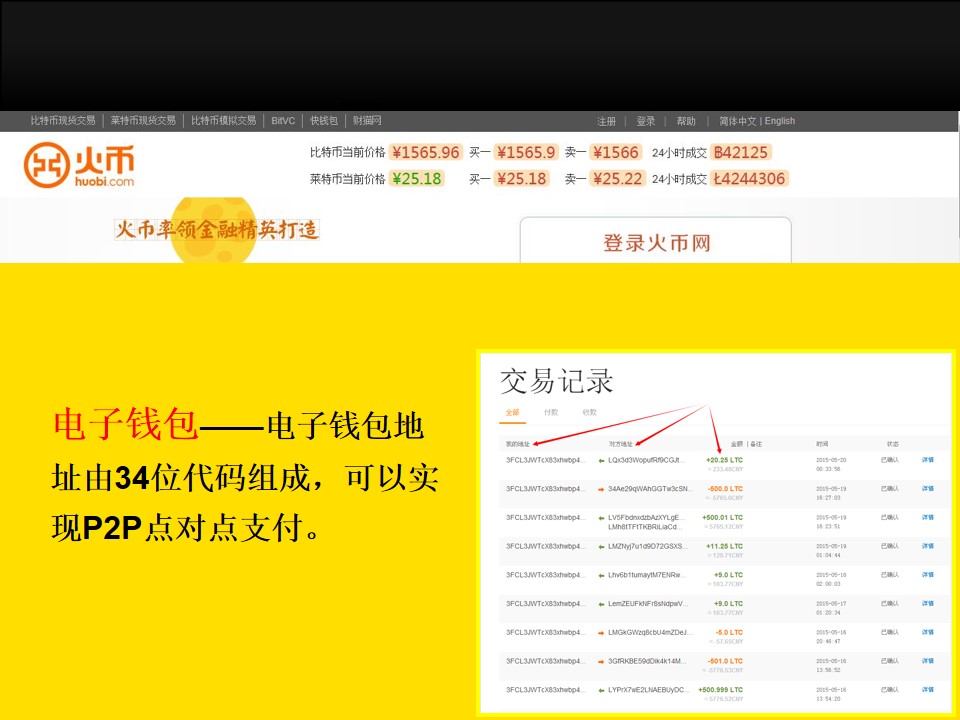The height and width of the screenshot is (720, 960).
Task: Click the 金额 column header
Action: tap(737, 444)
